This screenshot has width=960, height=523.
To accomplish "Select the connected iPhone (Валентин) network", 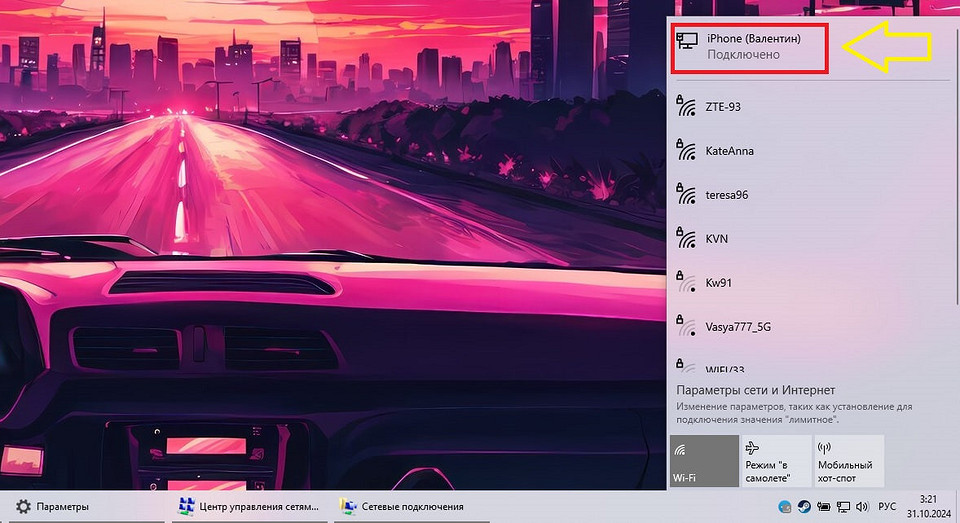I will tap(748, 46).
